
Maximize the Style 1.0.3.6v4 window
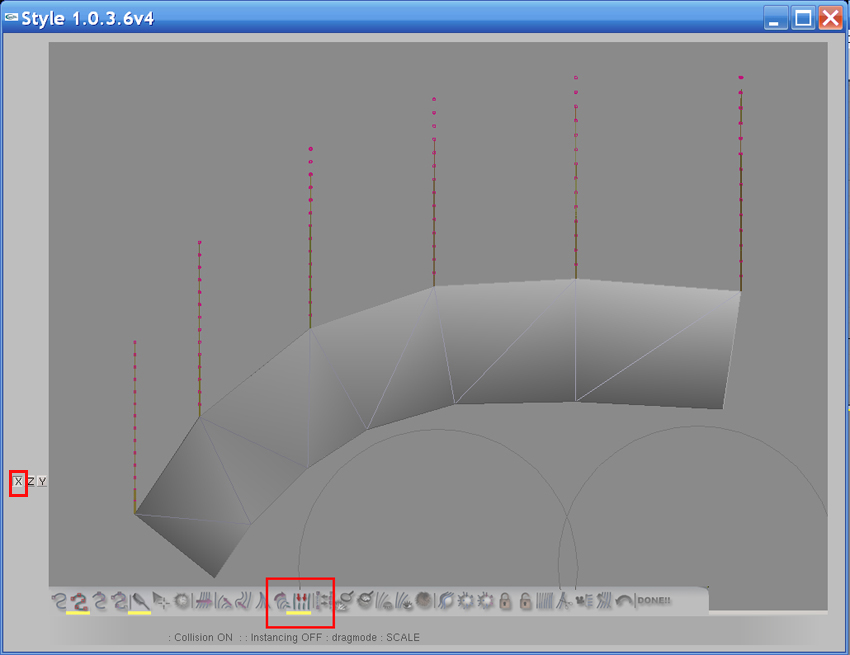point(803,18)
